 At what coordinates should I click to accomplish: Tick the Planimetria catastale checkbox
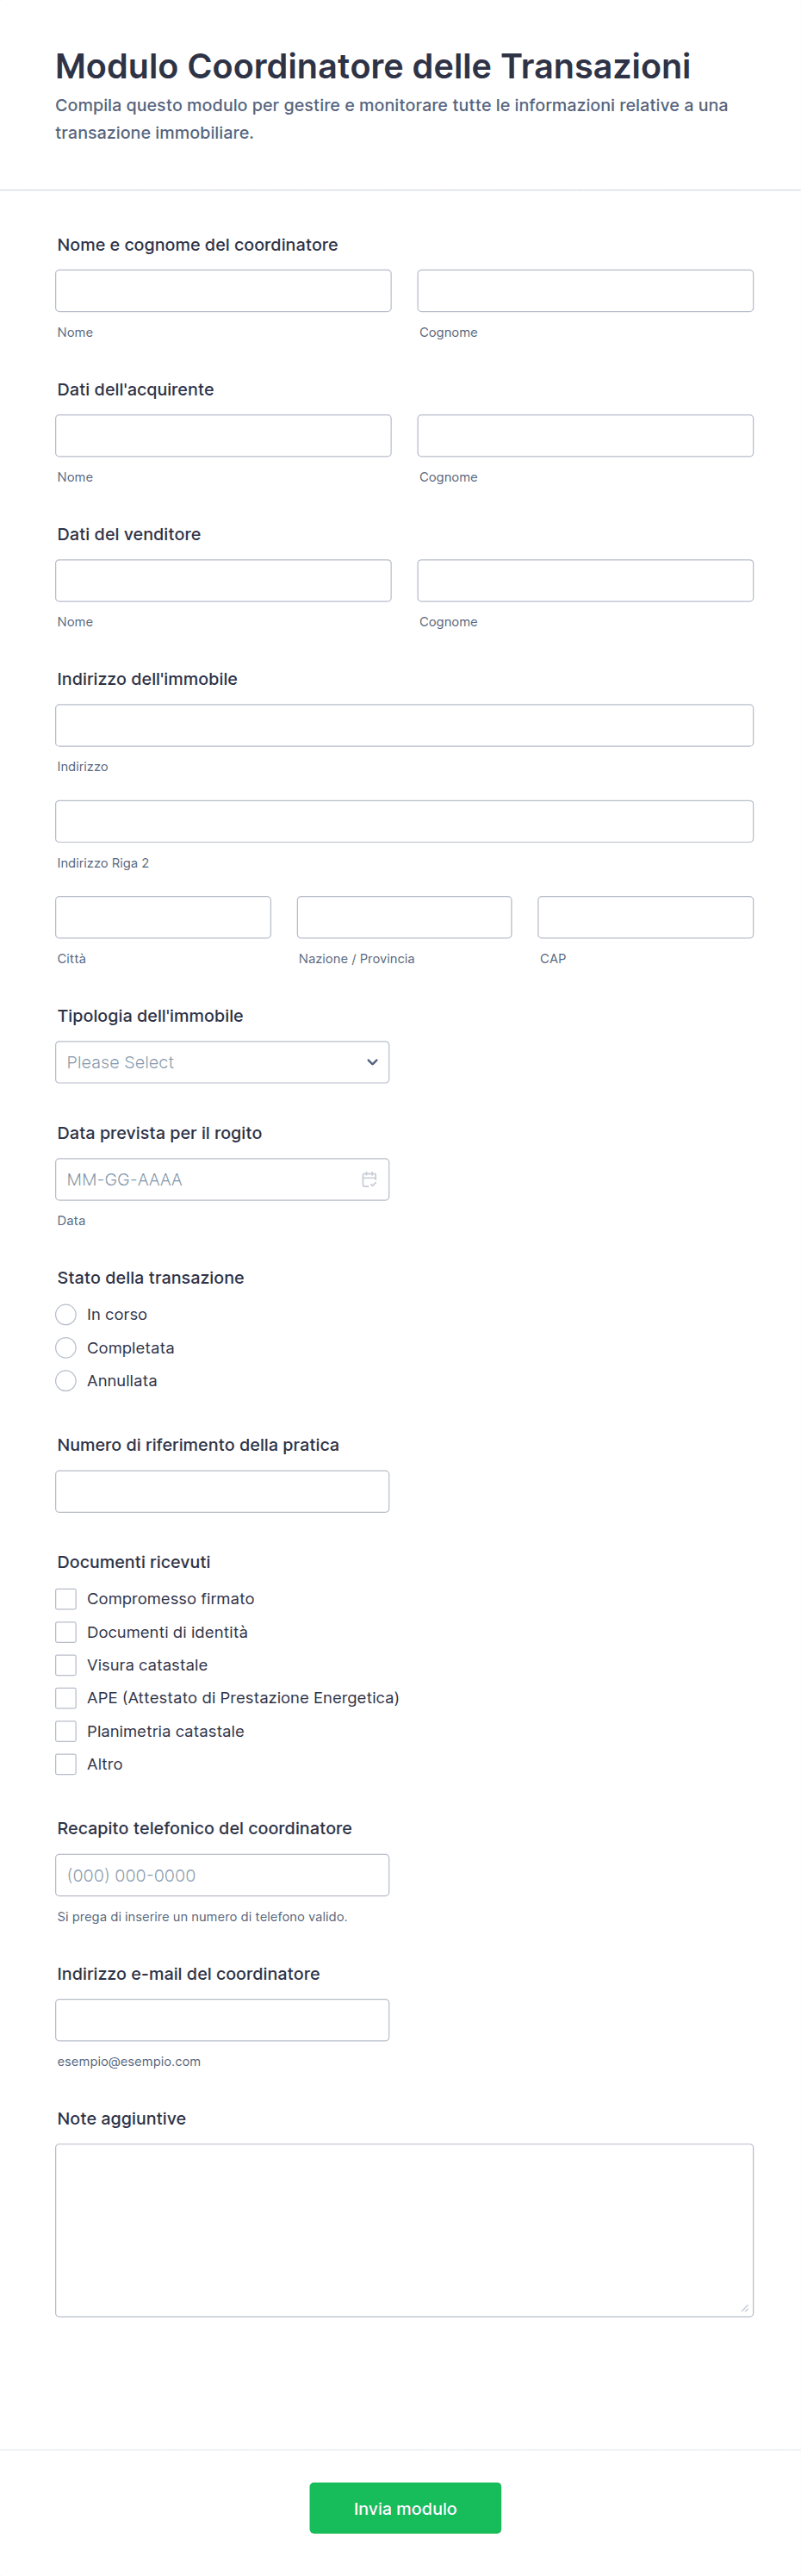pos(66,1731)
